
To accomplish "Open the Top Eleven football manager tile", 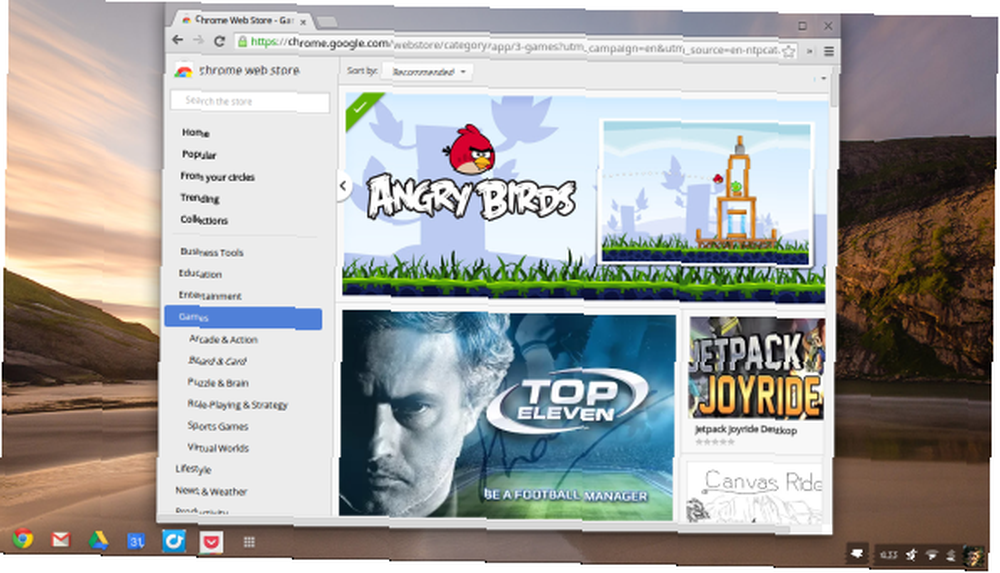I will tap(507, 415).
